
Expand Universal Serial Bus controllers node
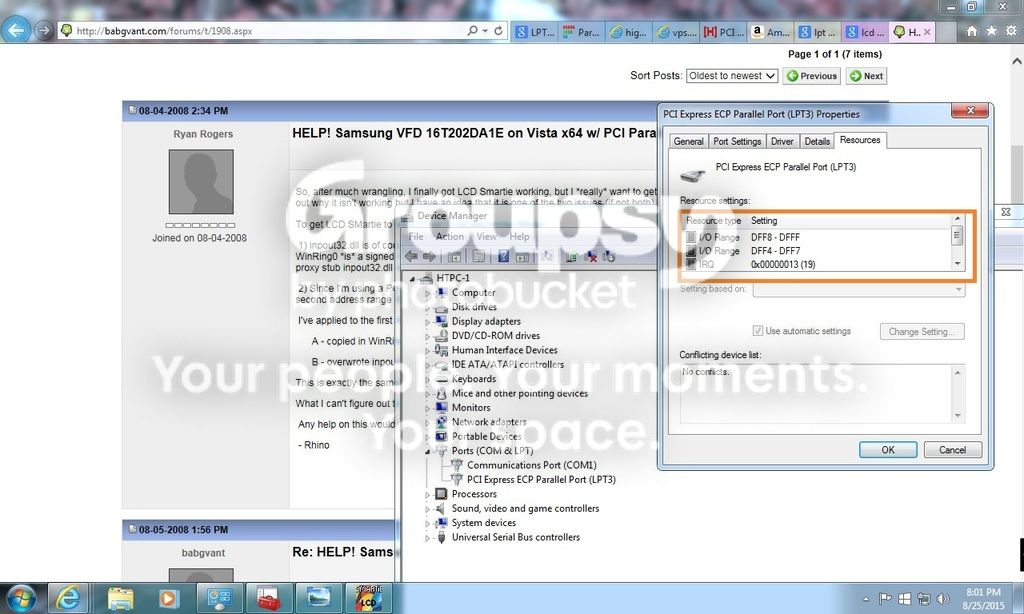tap(428, 538)
